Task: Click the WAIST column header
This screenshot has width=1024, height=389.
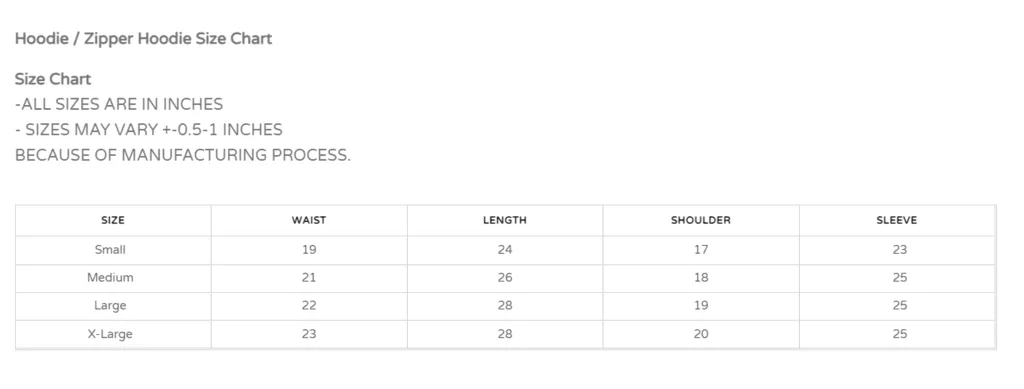Action: 309,221
